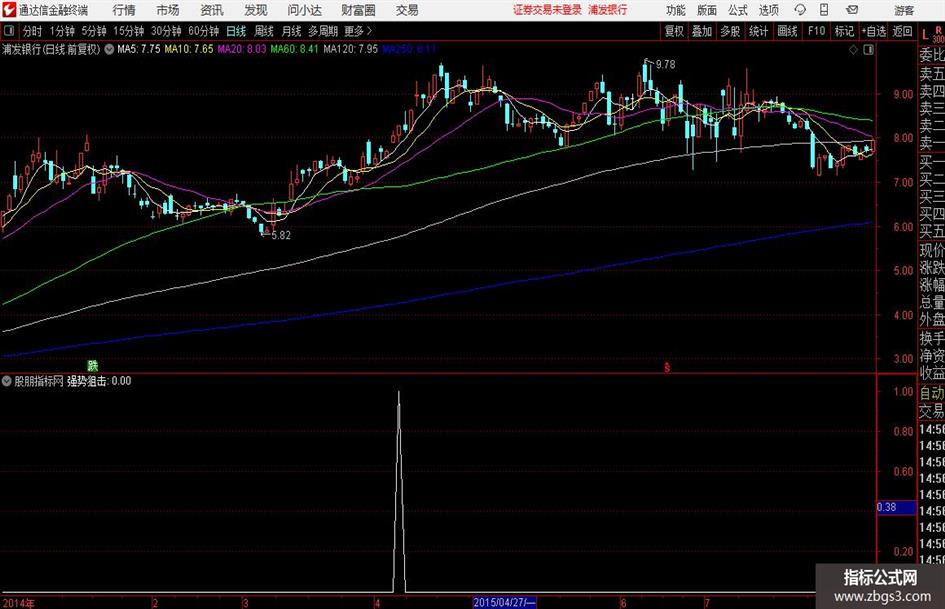Viewport: 945px width, 609px height.
Task: Switch to the 15分钟 period
Action: click(129, 31)
